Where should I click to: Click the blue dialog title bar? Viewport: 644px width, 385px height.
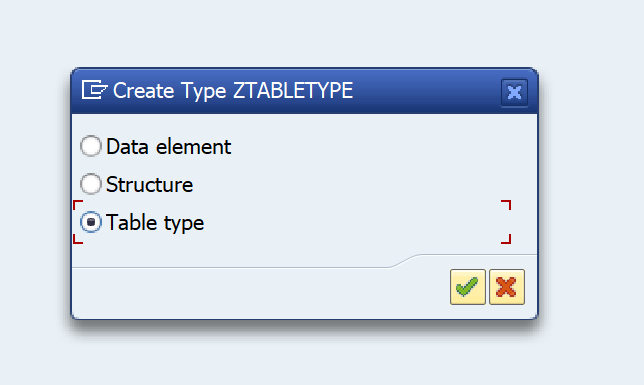(x=304, y=91)
